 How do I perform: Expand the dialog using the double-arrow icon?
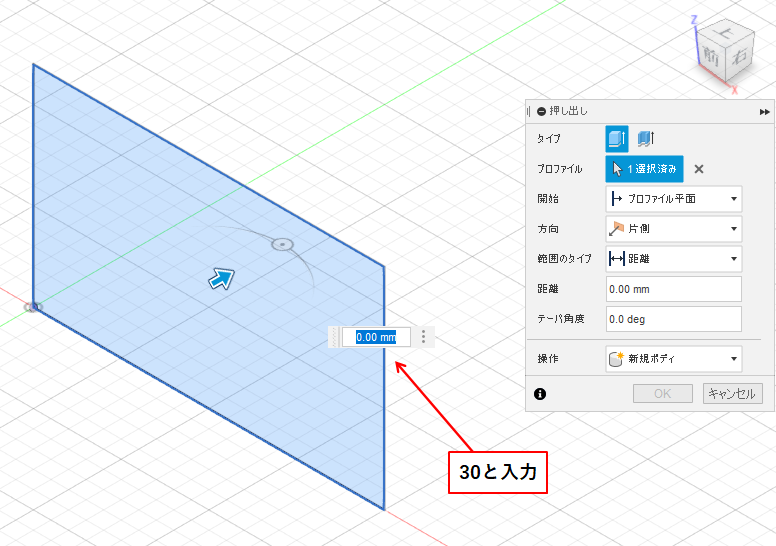click(765, 112)
